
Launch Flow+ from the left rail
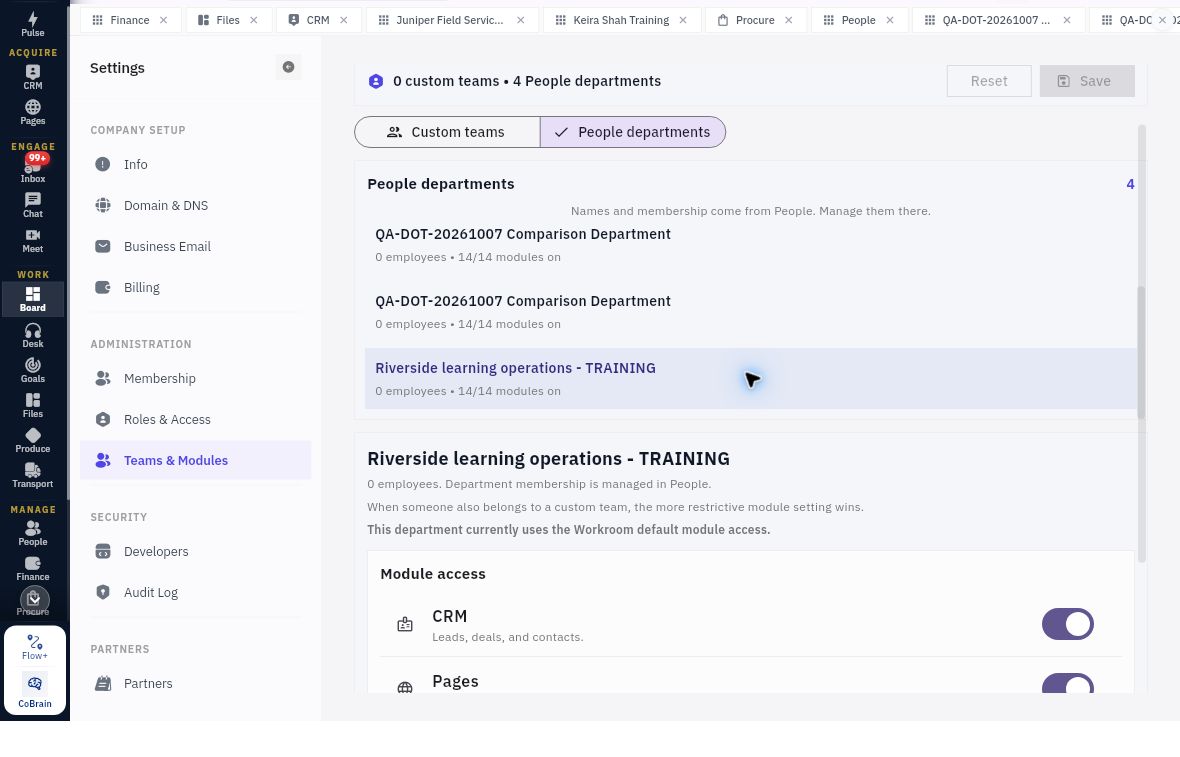[35, 646]
